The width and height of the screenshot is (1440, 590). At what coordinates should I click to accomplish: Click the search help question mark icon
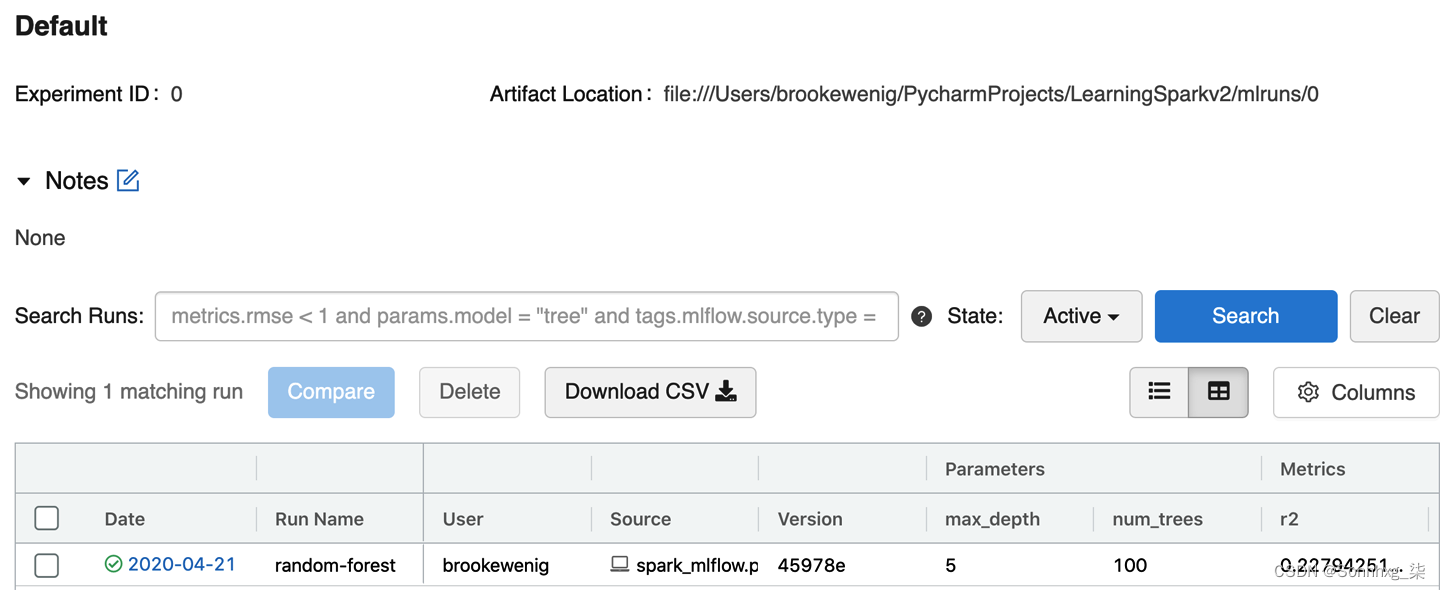point(922,317)
